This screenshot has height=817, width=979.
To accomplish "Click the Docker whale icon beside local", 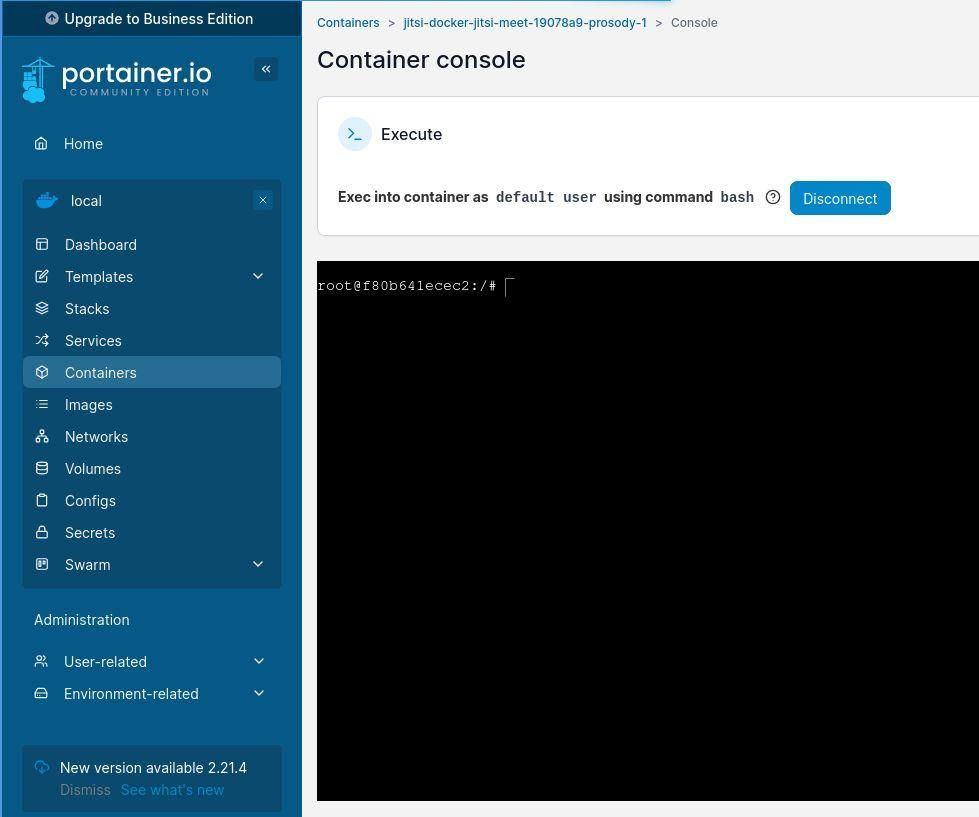I will click(x=47, y=201).
